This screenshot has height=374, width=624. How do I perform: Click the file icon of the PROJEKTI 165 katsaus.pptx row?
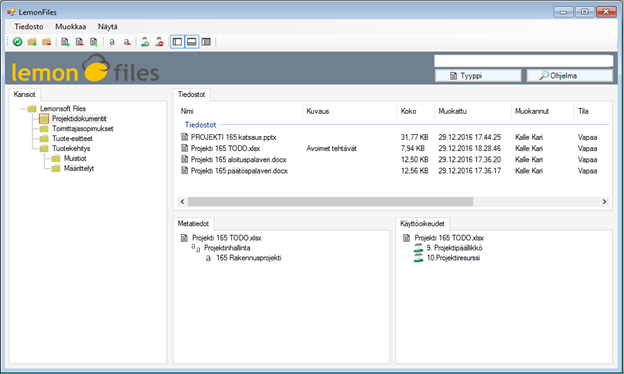[185, 137]
